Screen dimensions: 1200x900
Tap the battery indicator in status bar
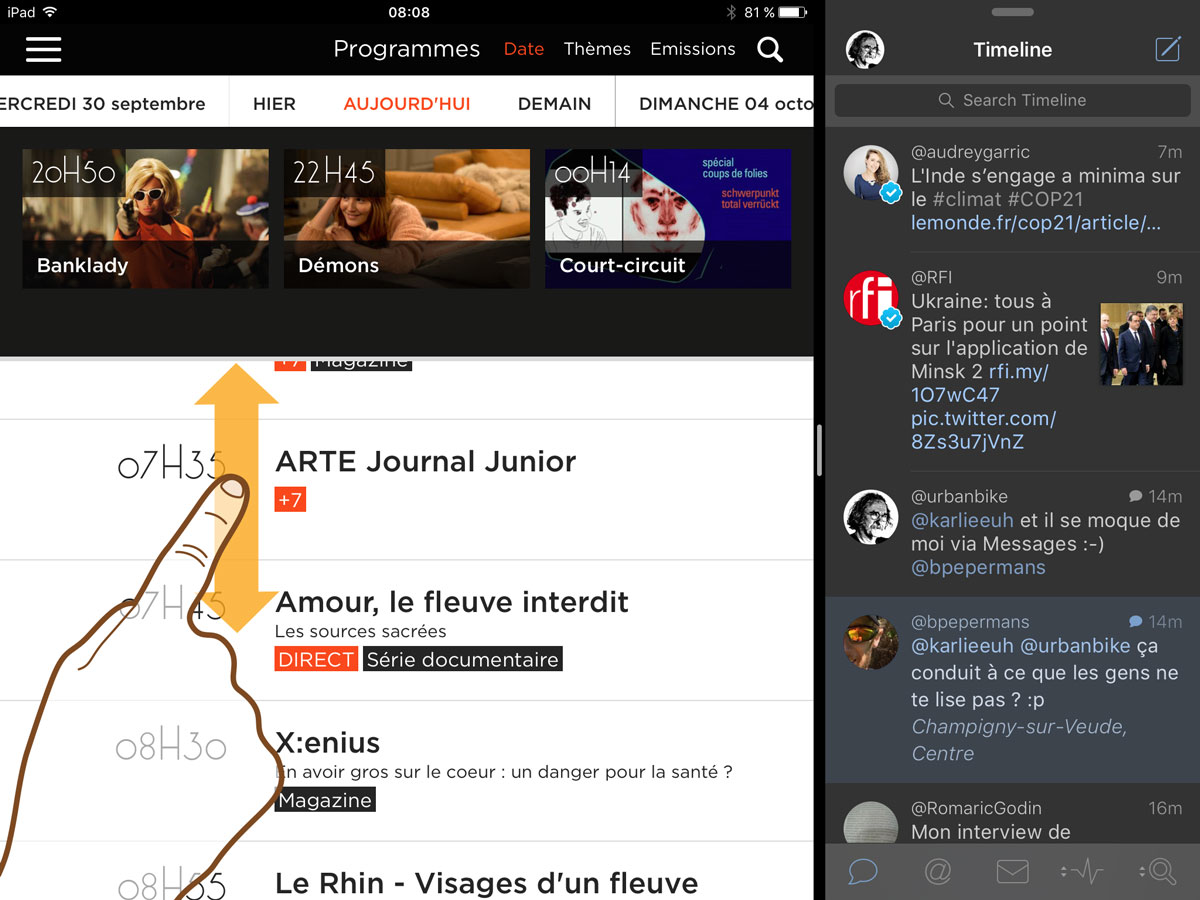point(792,12)
